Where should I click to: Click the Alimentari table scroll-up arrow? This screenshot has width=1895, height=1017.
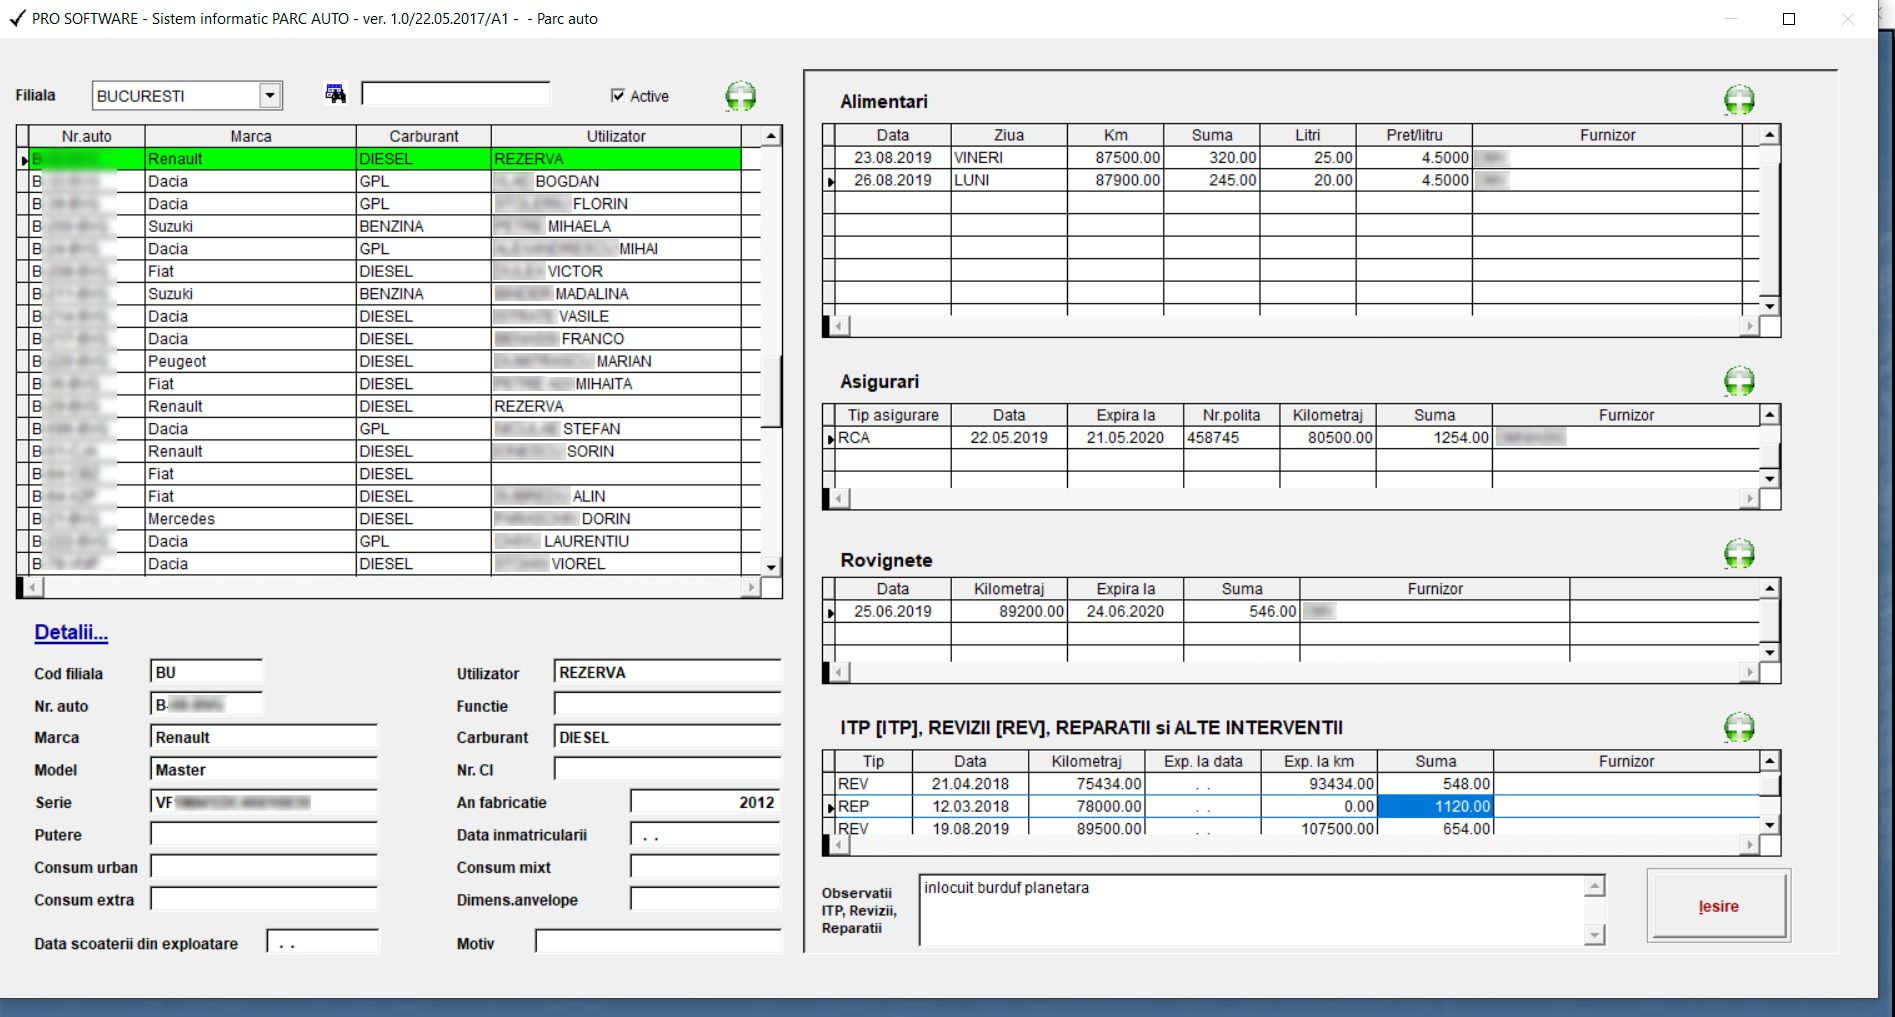pyautogui.click(x=1769, y=135)
